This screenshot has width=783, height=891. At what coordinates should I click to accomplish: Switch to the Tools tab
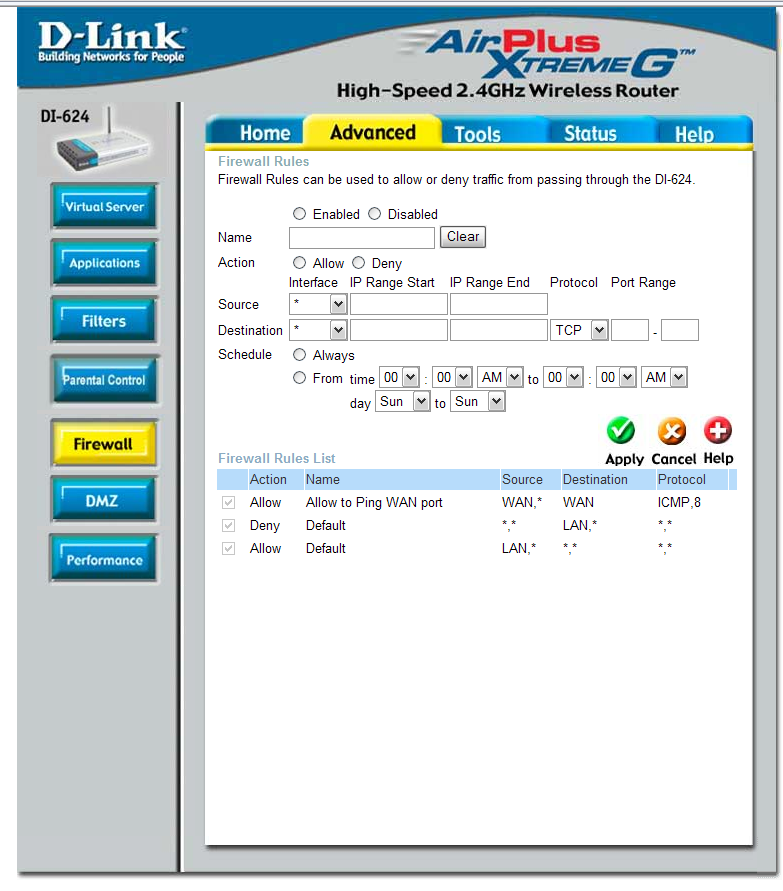click(477, 134)
